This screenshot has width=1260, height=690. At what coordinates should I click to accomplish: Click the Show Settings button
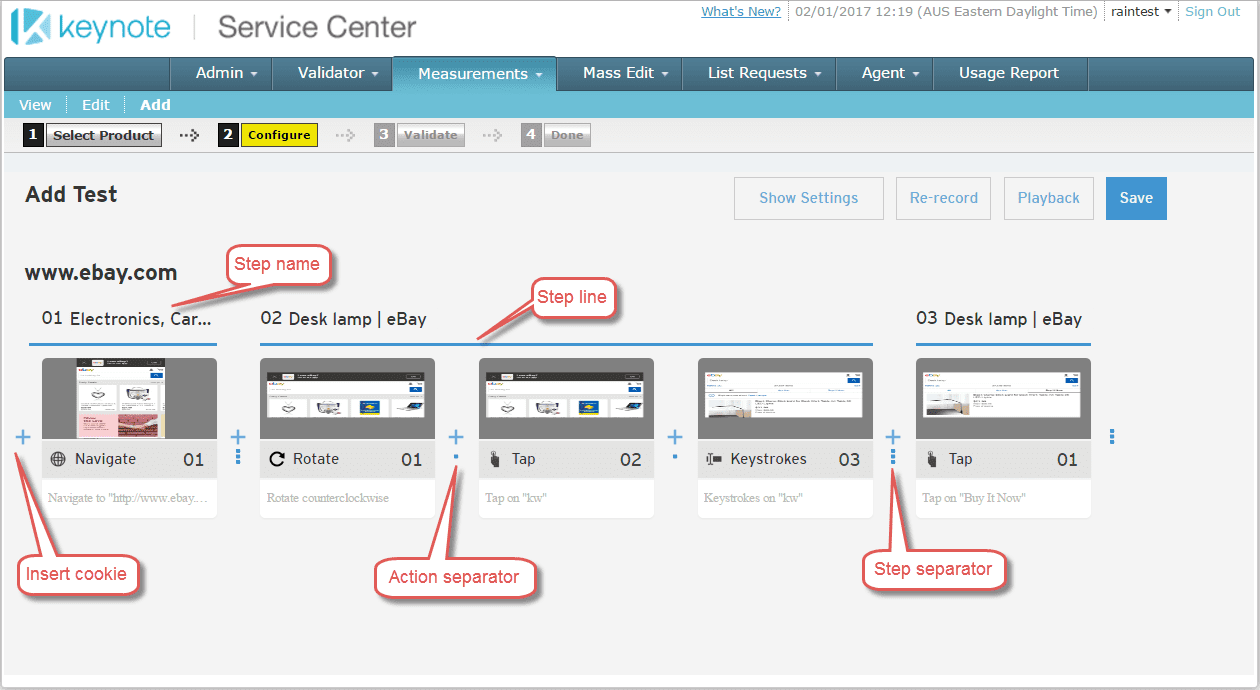tap(809, 198)
